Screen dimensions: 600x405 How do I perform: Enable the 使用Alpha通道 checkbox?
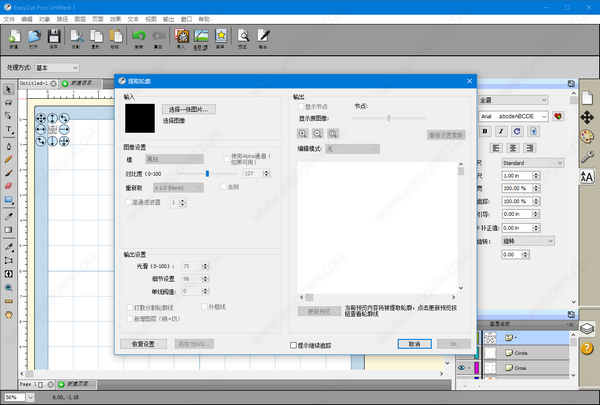226,159
